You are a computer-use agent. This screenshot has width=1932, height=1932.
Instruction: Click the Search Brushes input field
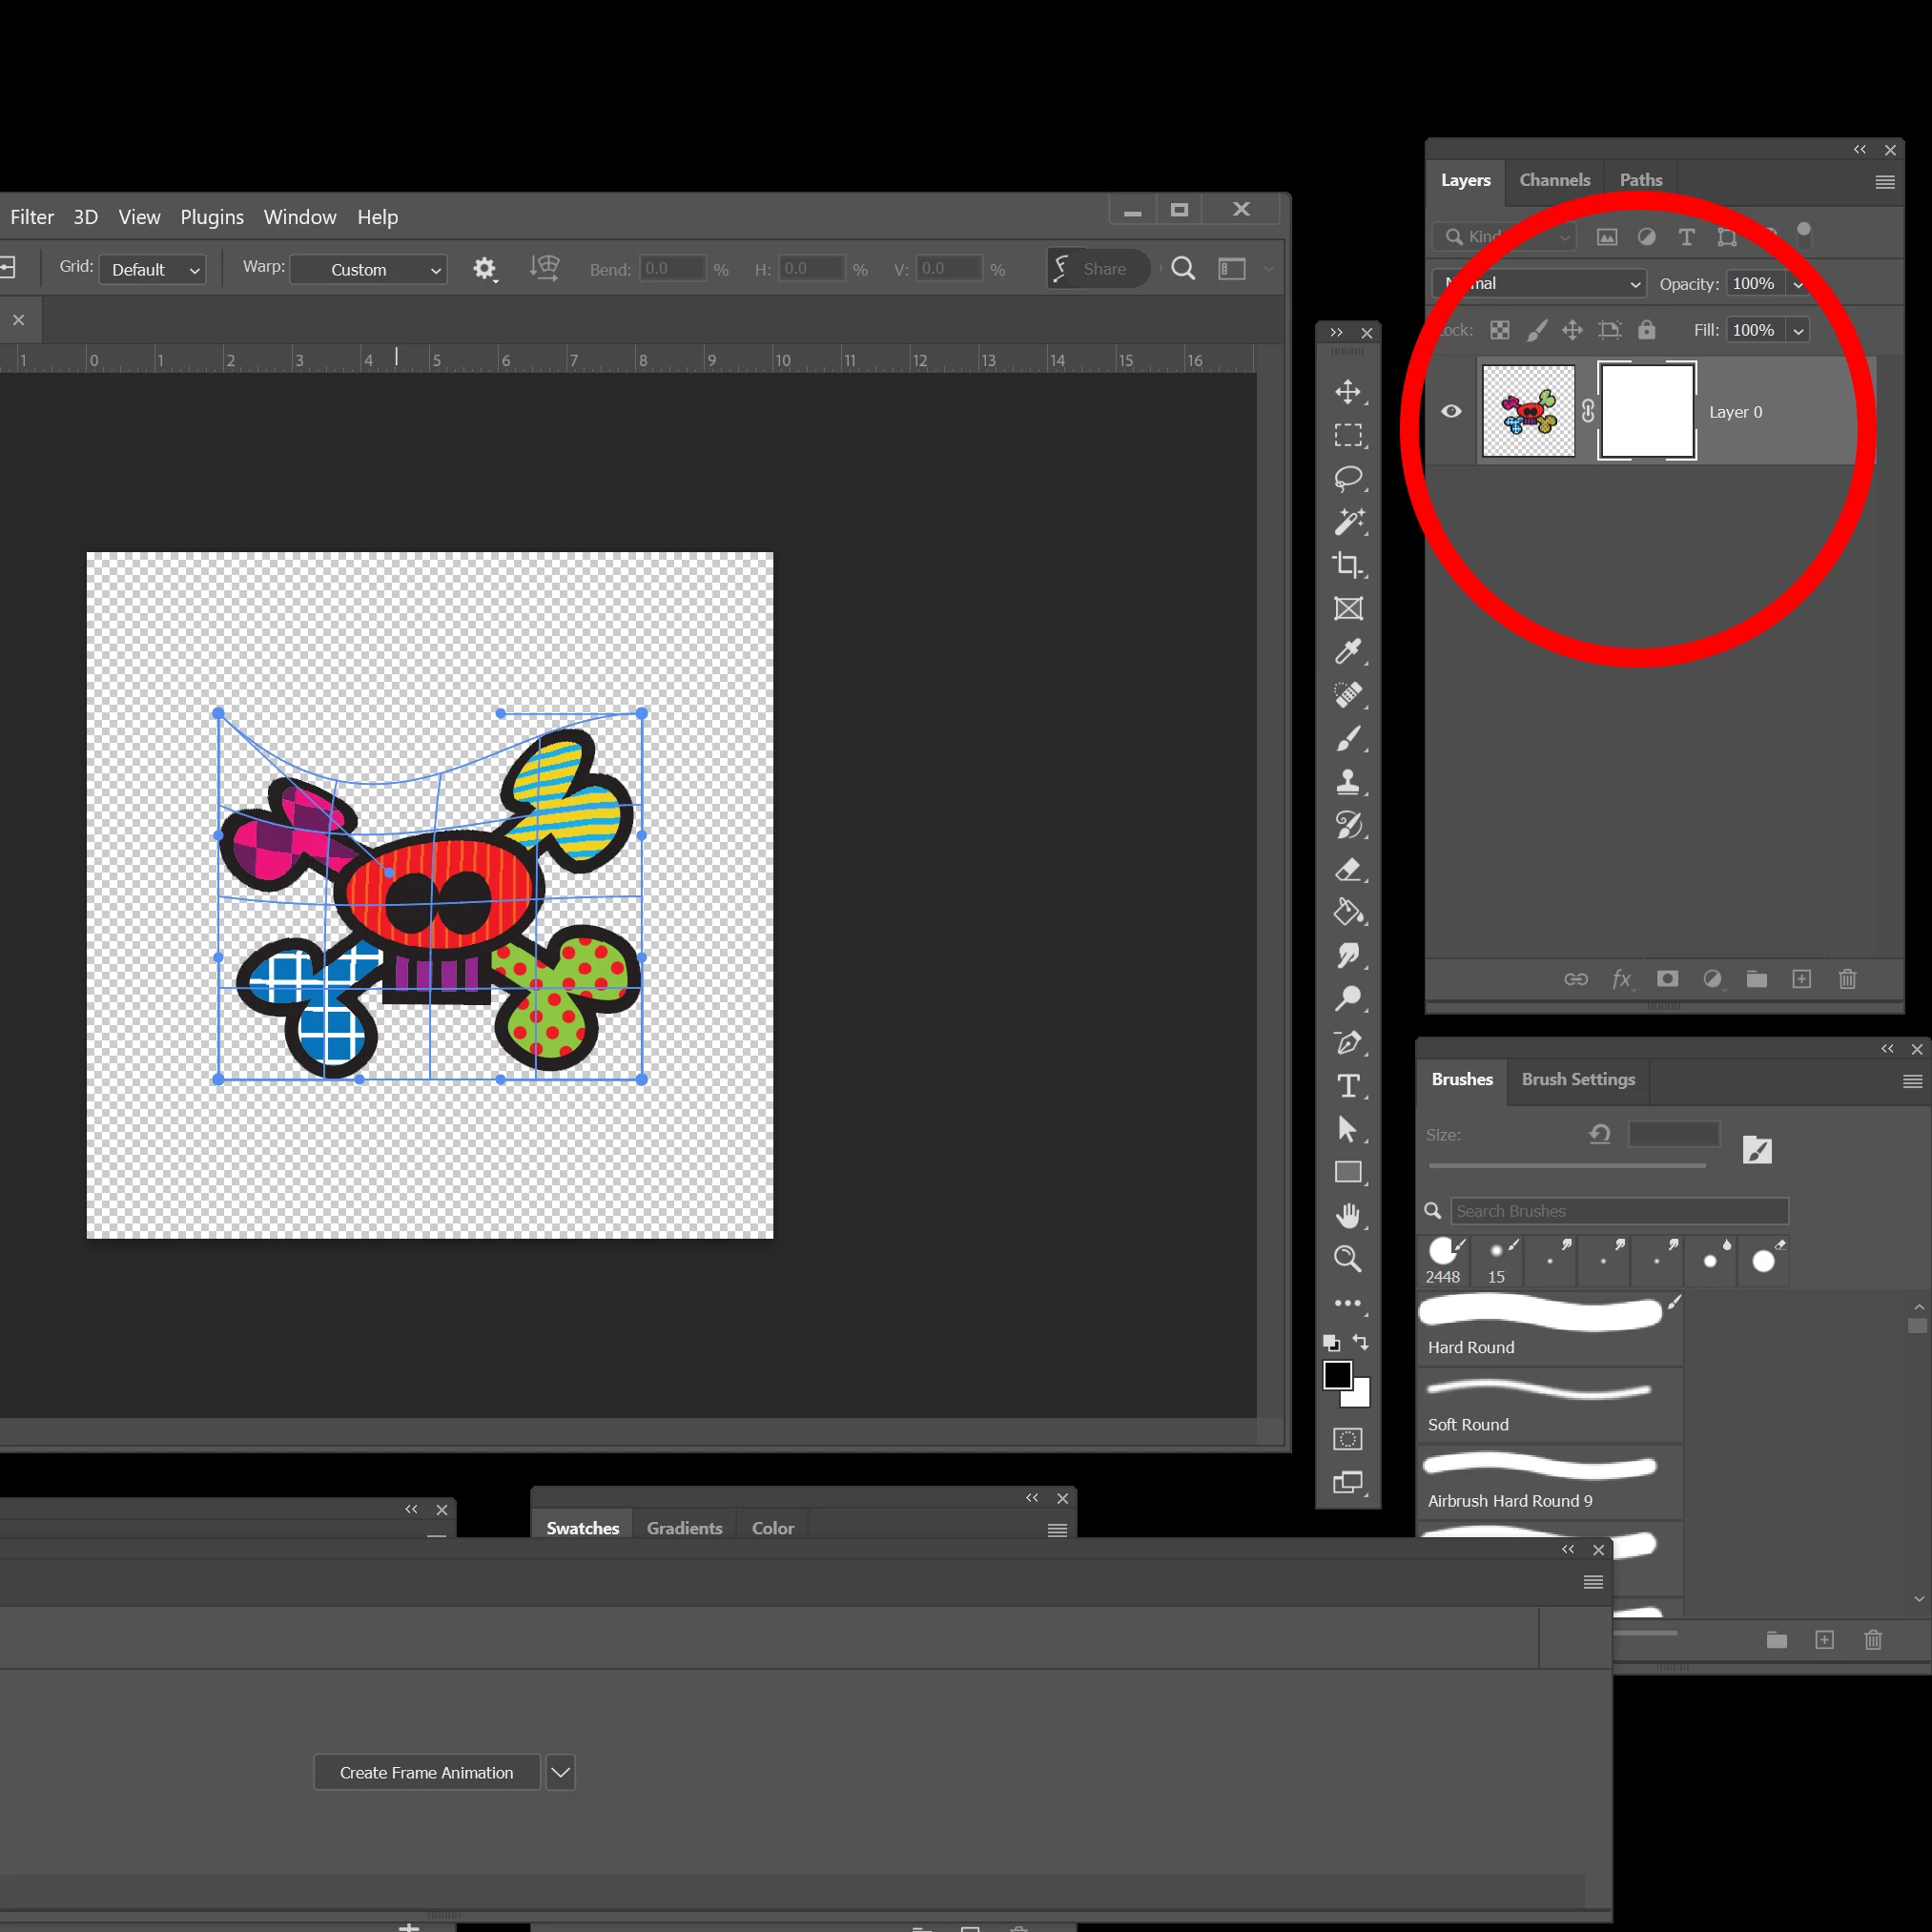pos(1618,1211)
